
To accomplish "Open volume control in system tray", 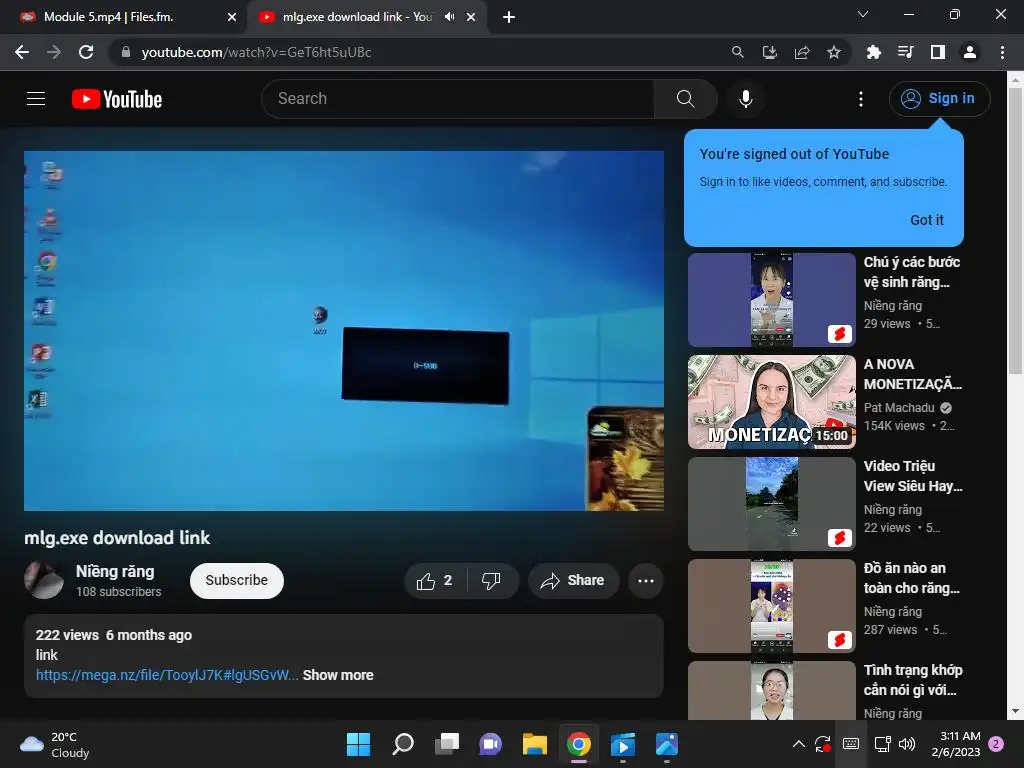I will [x=906, y=744].
